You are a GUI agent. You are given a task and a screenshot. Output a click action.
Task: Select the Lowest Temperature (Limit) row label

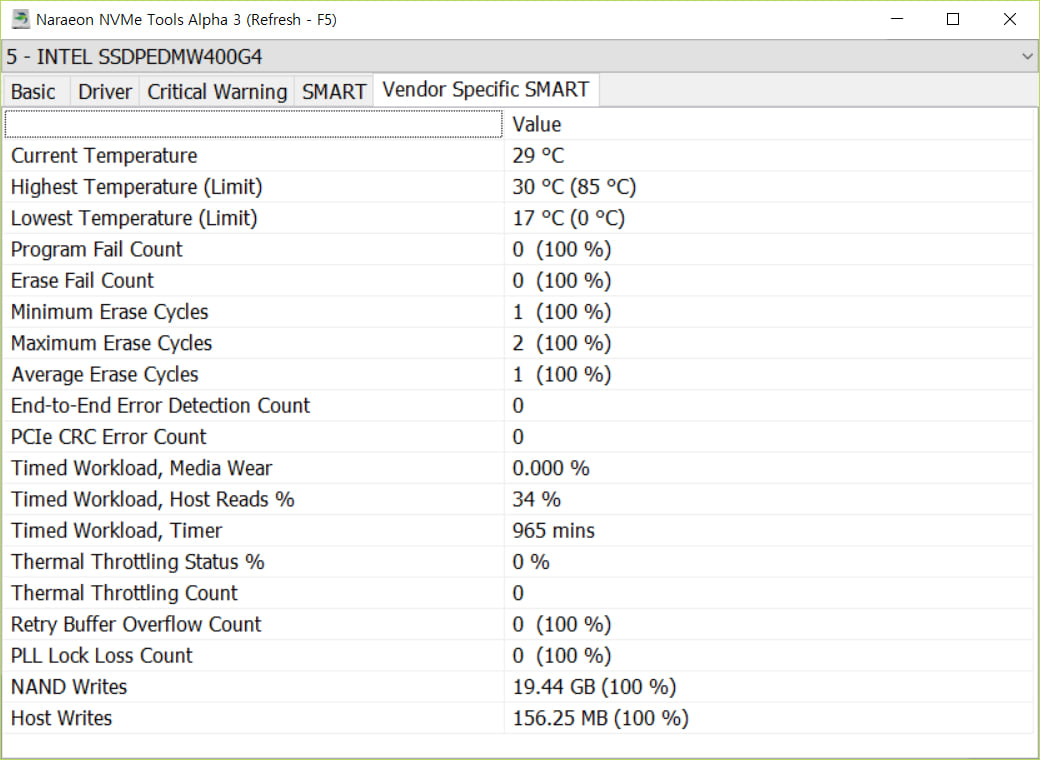pyautogui.click(x=134, y=218)
